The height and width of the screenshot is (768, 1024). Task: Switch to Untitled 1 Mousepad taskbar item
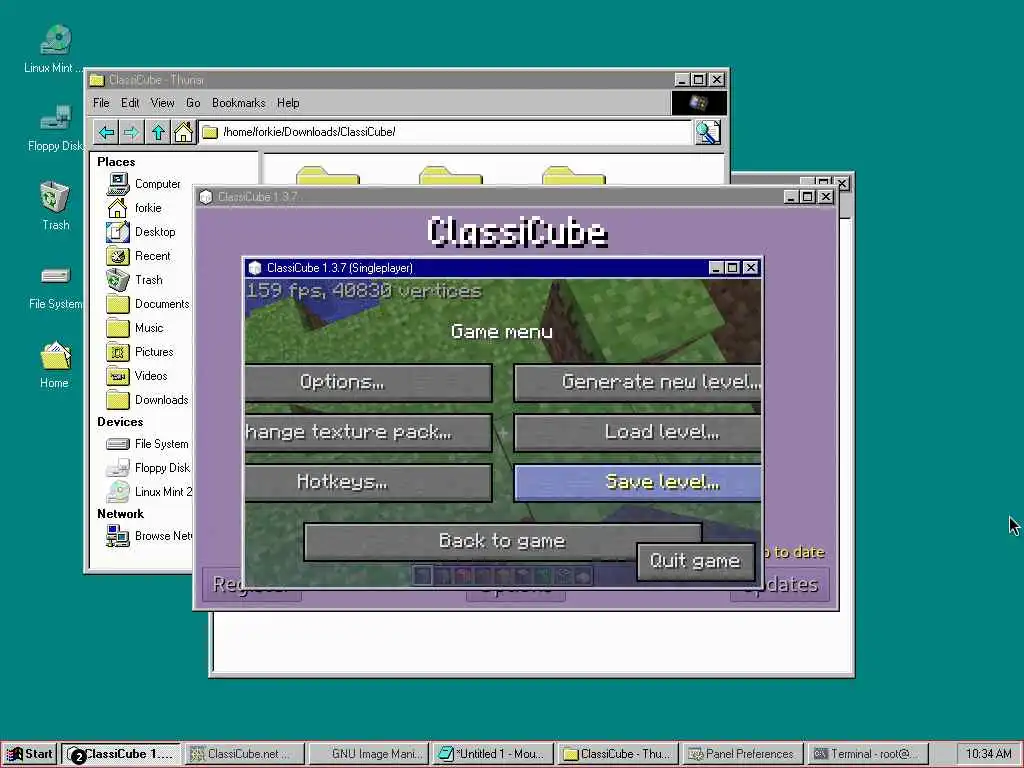point(493,754)
